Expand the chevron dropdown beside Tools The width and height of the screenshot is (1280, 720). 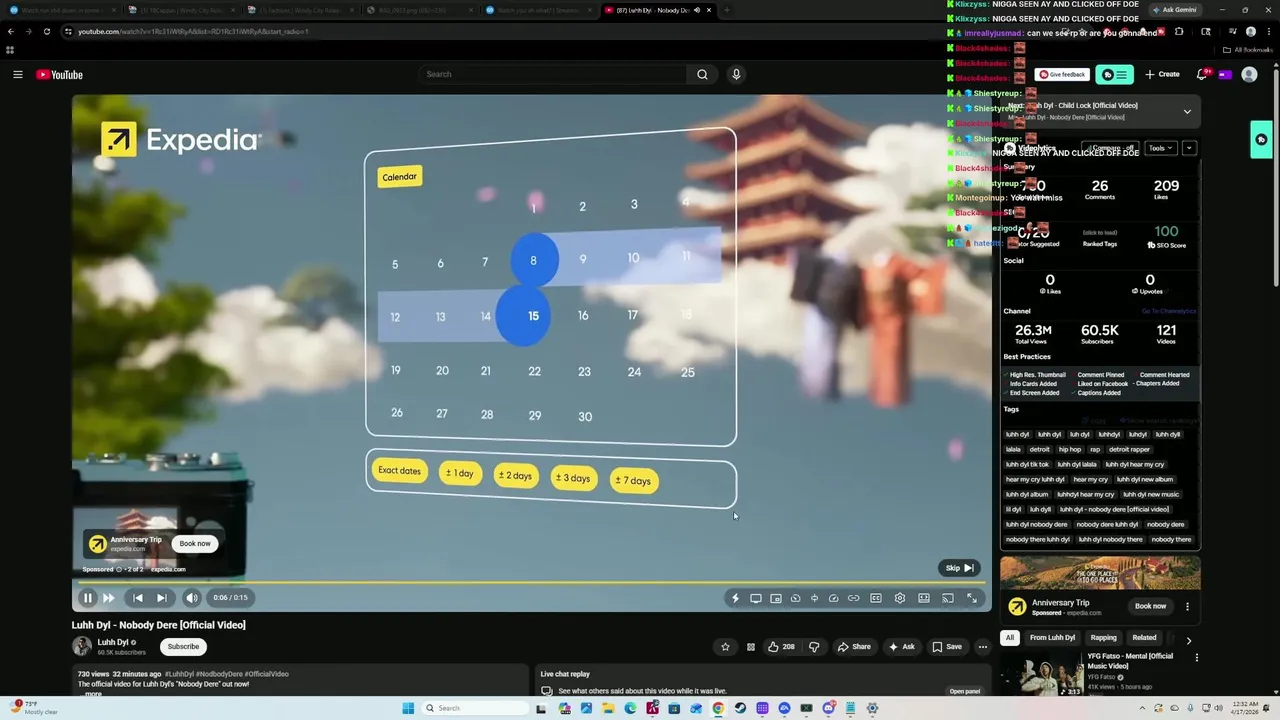(1189, 148)
